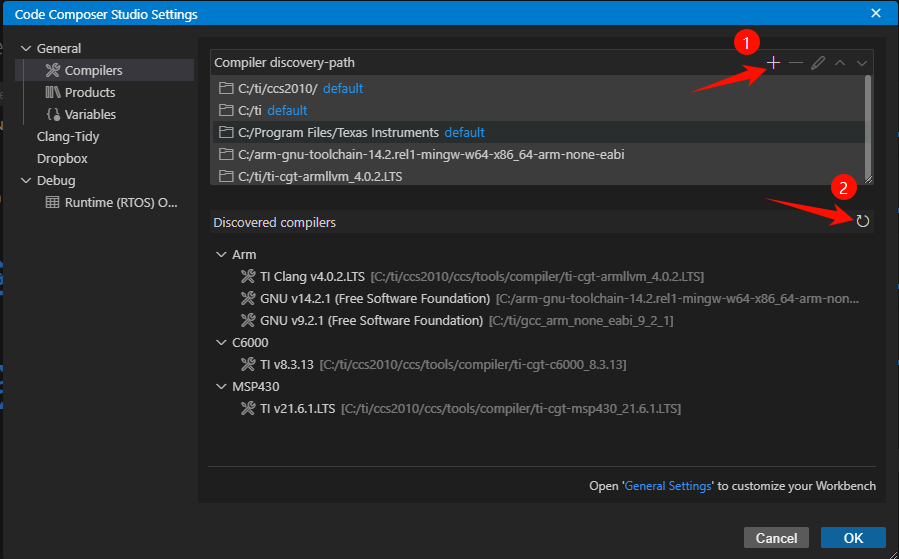
Task: Collapse the General settings group
Action: [x=25, y=48]
